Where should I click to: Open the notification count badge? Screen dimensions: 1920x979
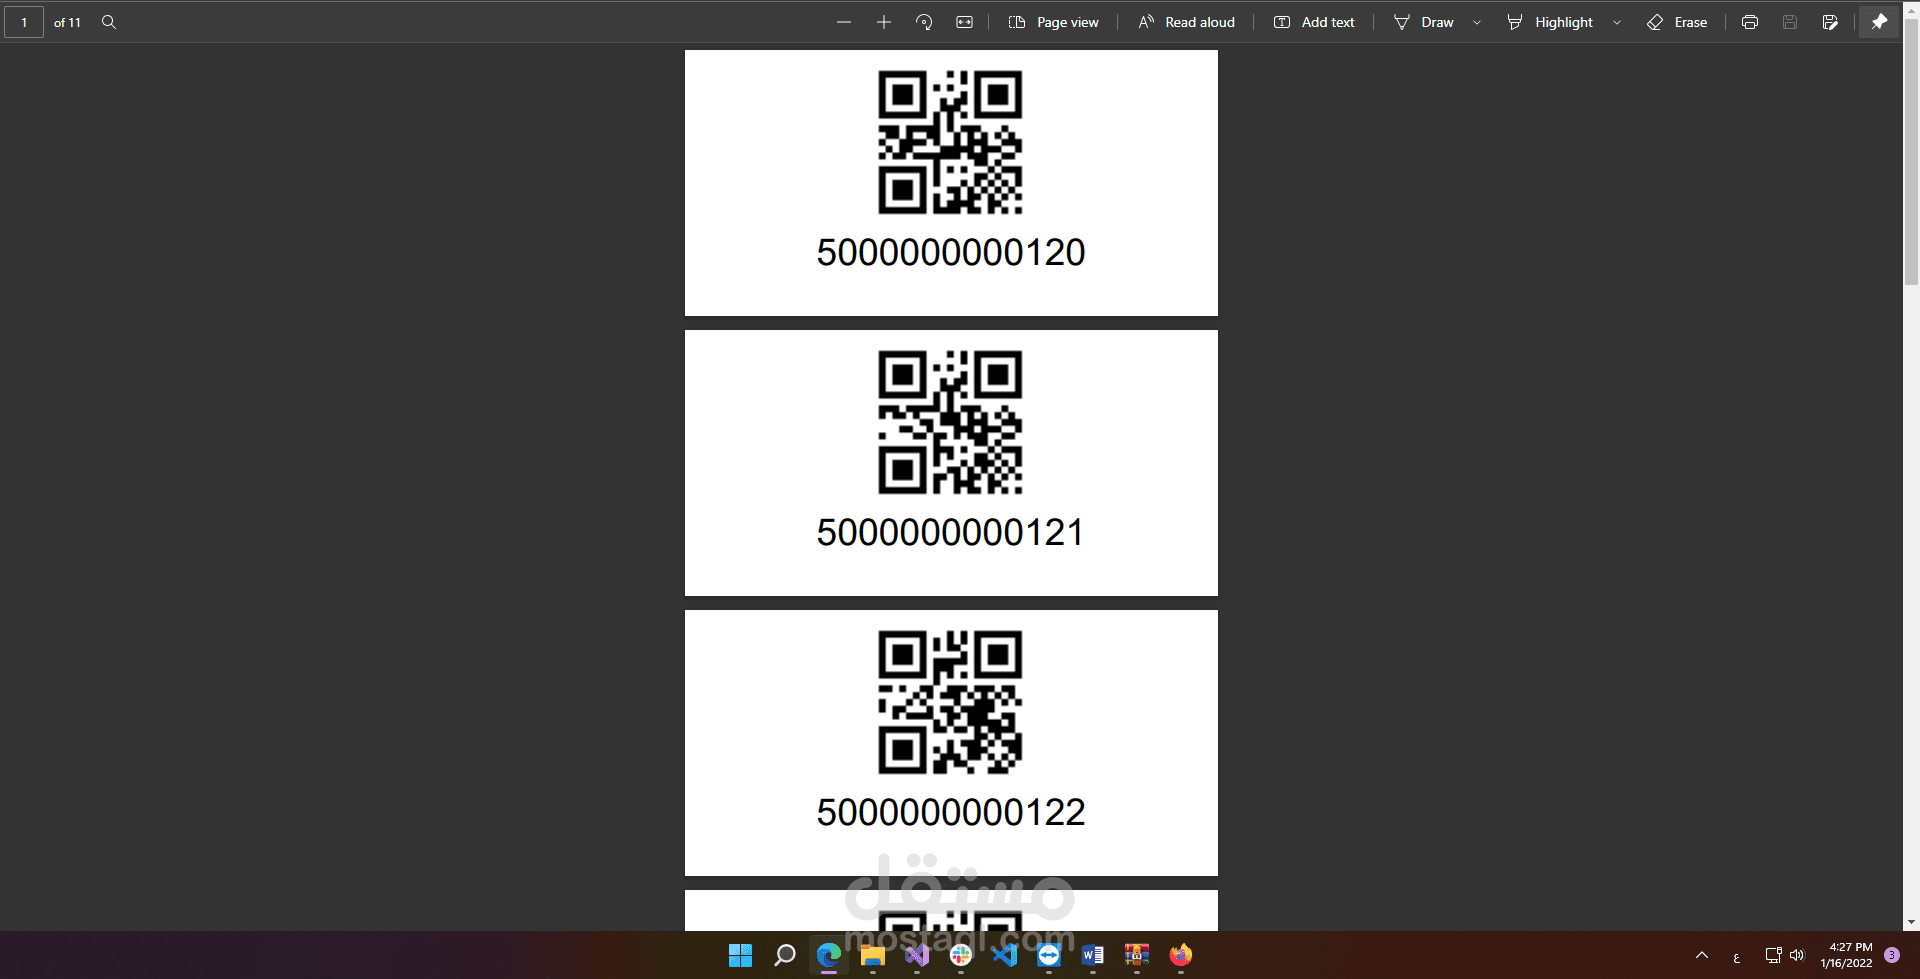point(1892,955)
